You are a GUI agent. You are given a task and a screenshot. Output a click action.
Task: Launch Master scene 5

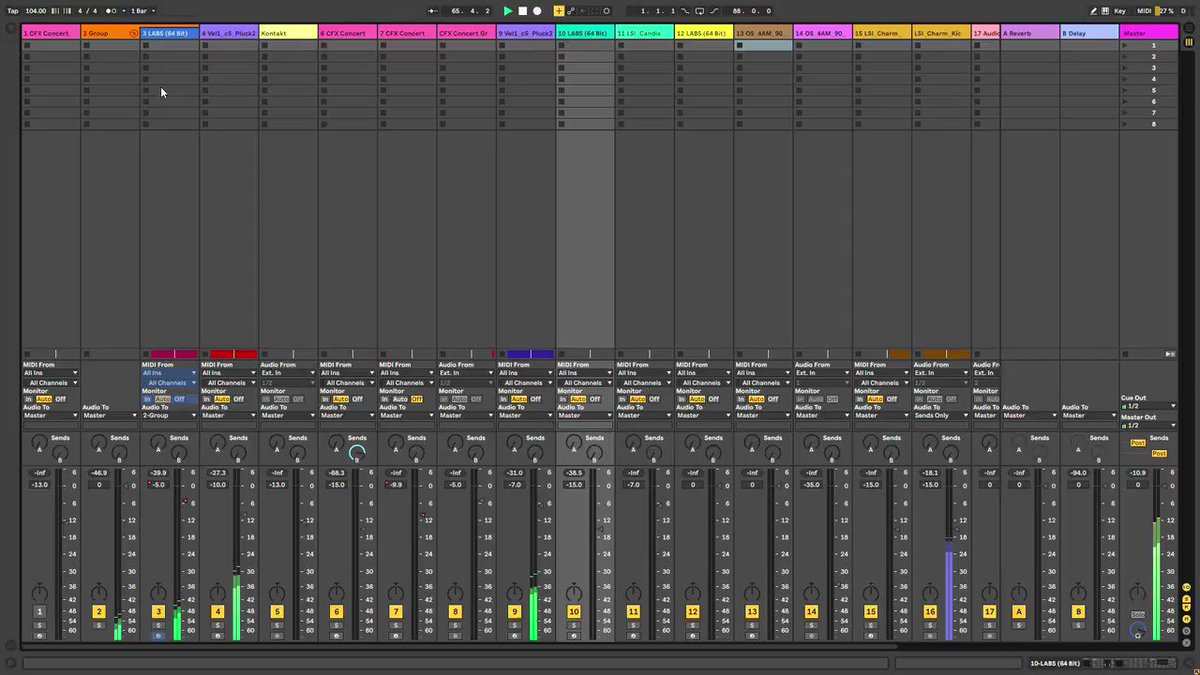(1126, 90)
